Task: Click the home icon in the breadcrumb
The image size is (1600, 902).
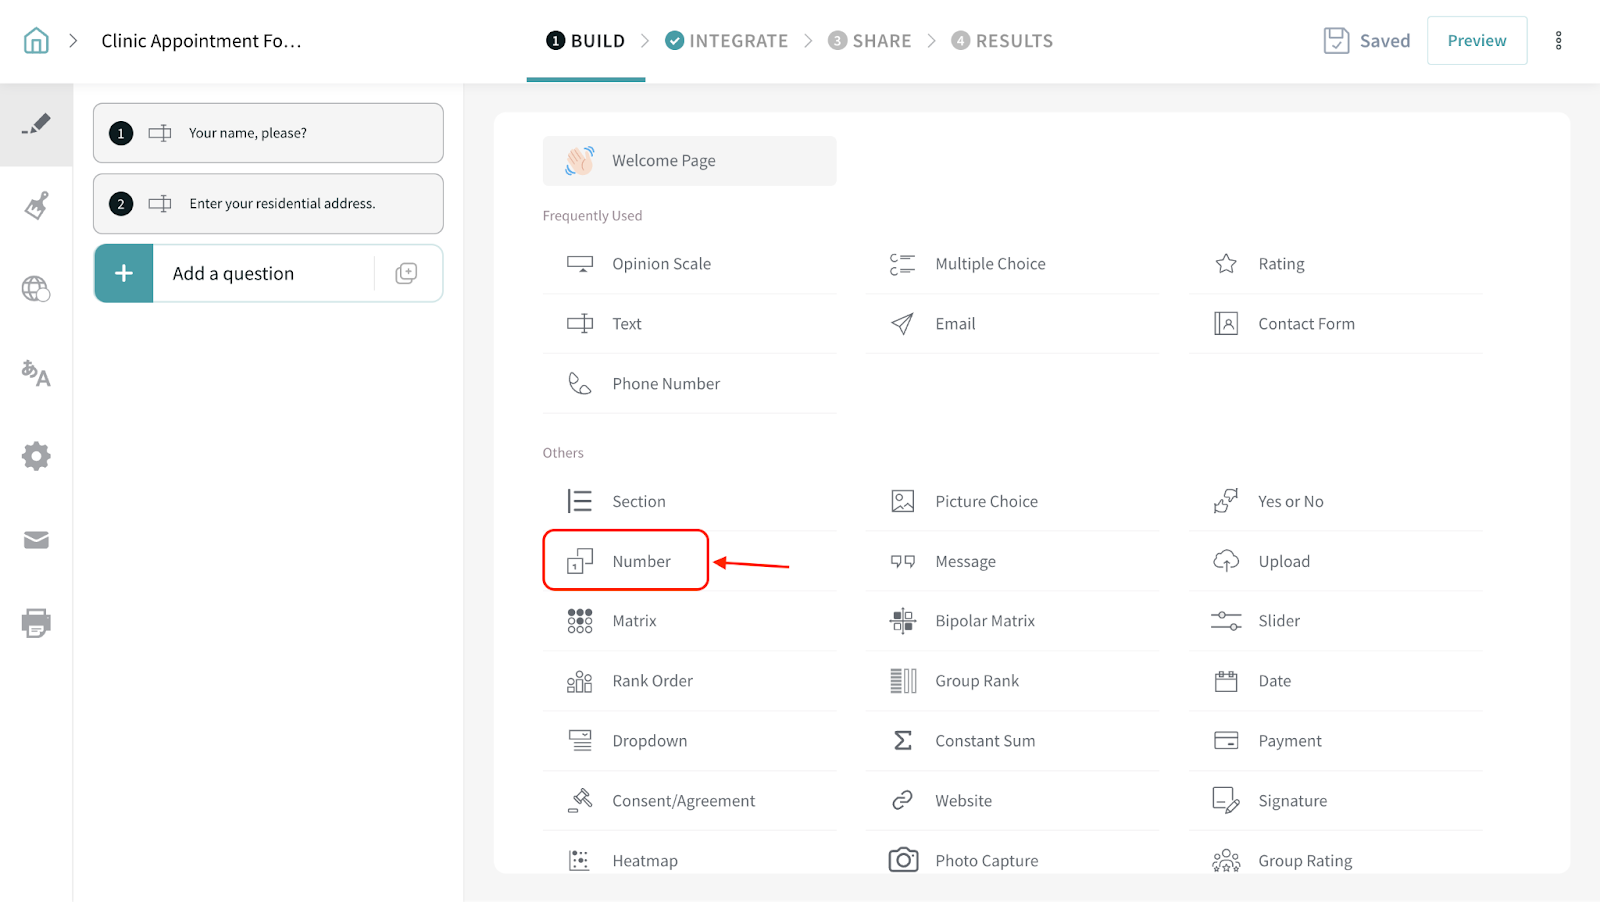Action: point(36,41)
